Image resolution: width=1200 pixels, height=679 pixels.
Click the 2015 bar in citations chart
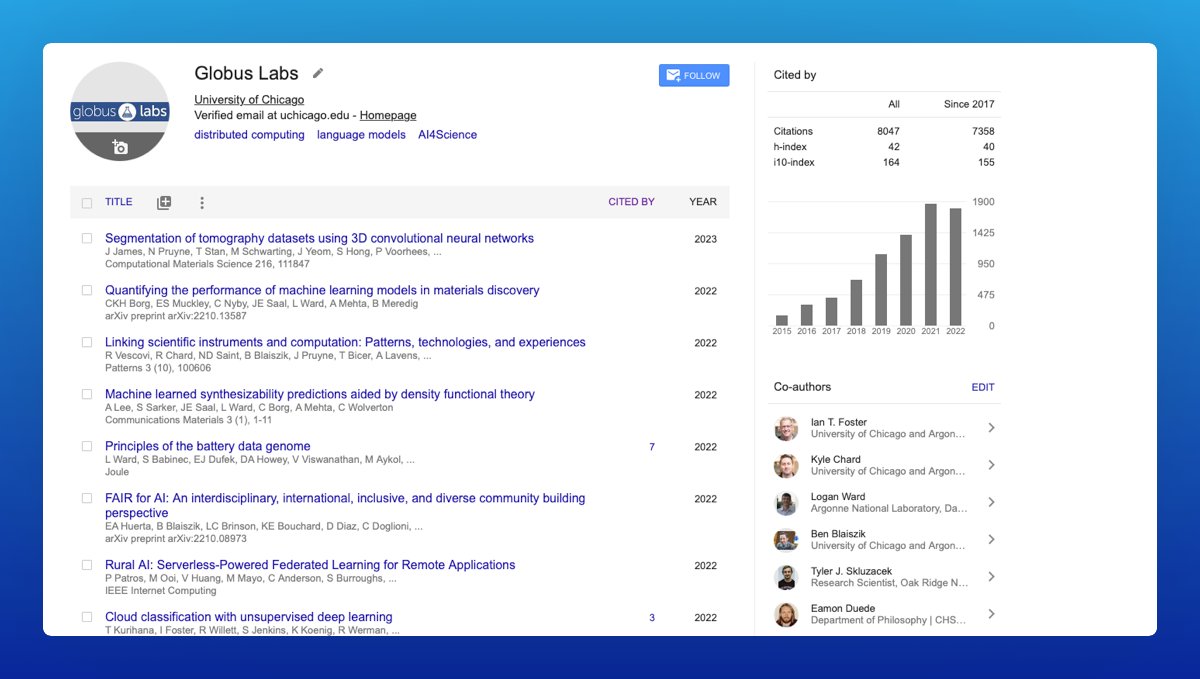pos(782,321)
